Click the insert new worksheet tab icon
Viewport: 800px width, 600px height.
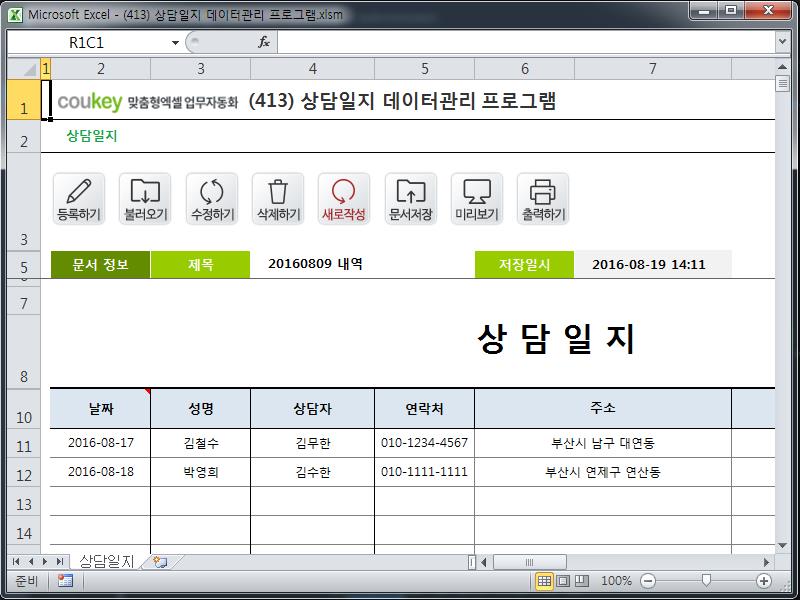pos(160,562)
